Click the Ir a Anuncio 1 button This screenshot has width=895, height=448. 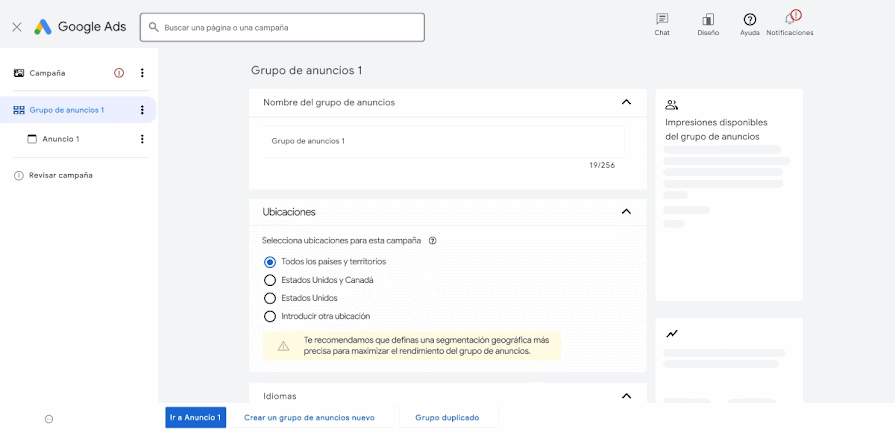click(195, 417)
